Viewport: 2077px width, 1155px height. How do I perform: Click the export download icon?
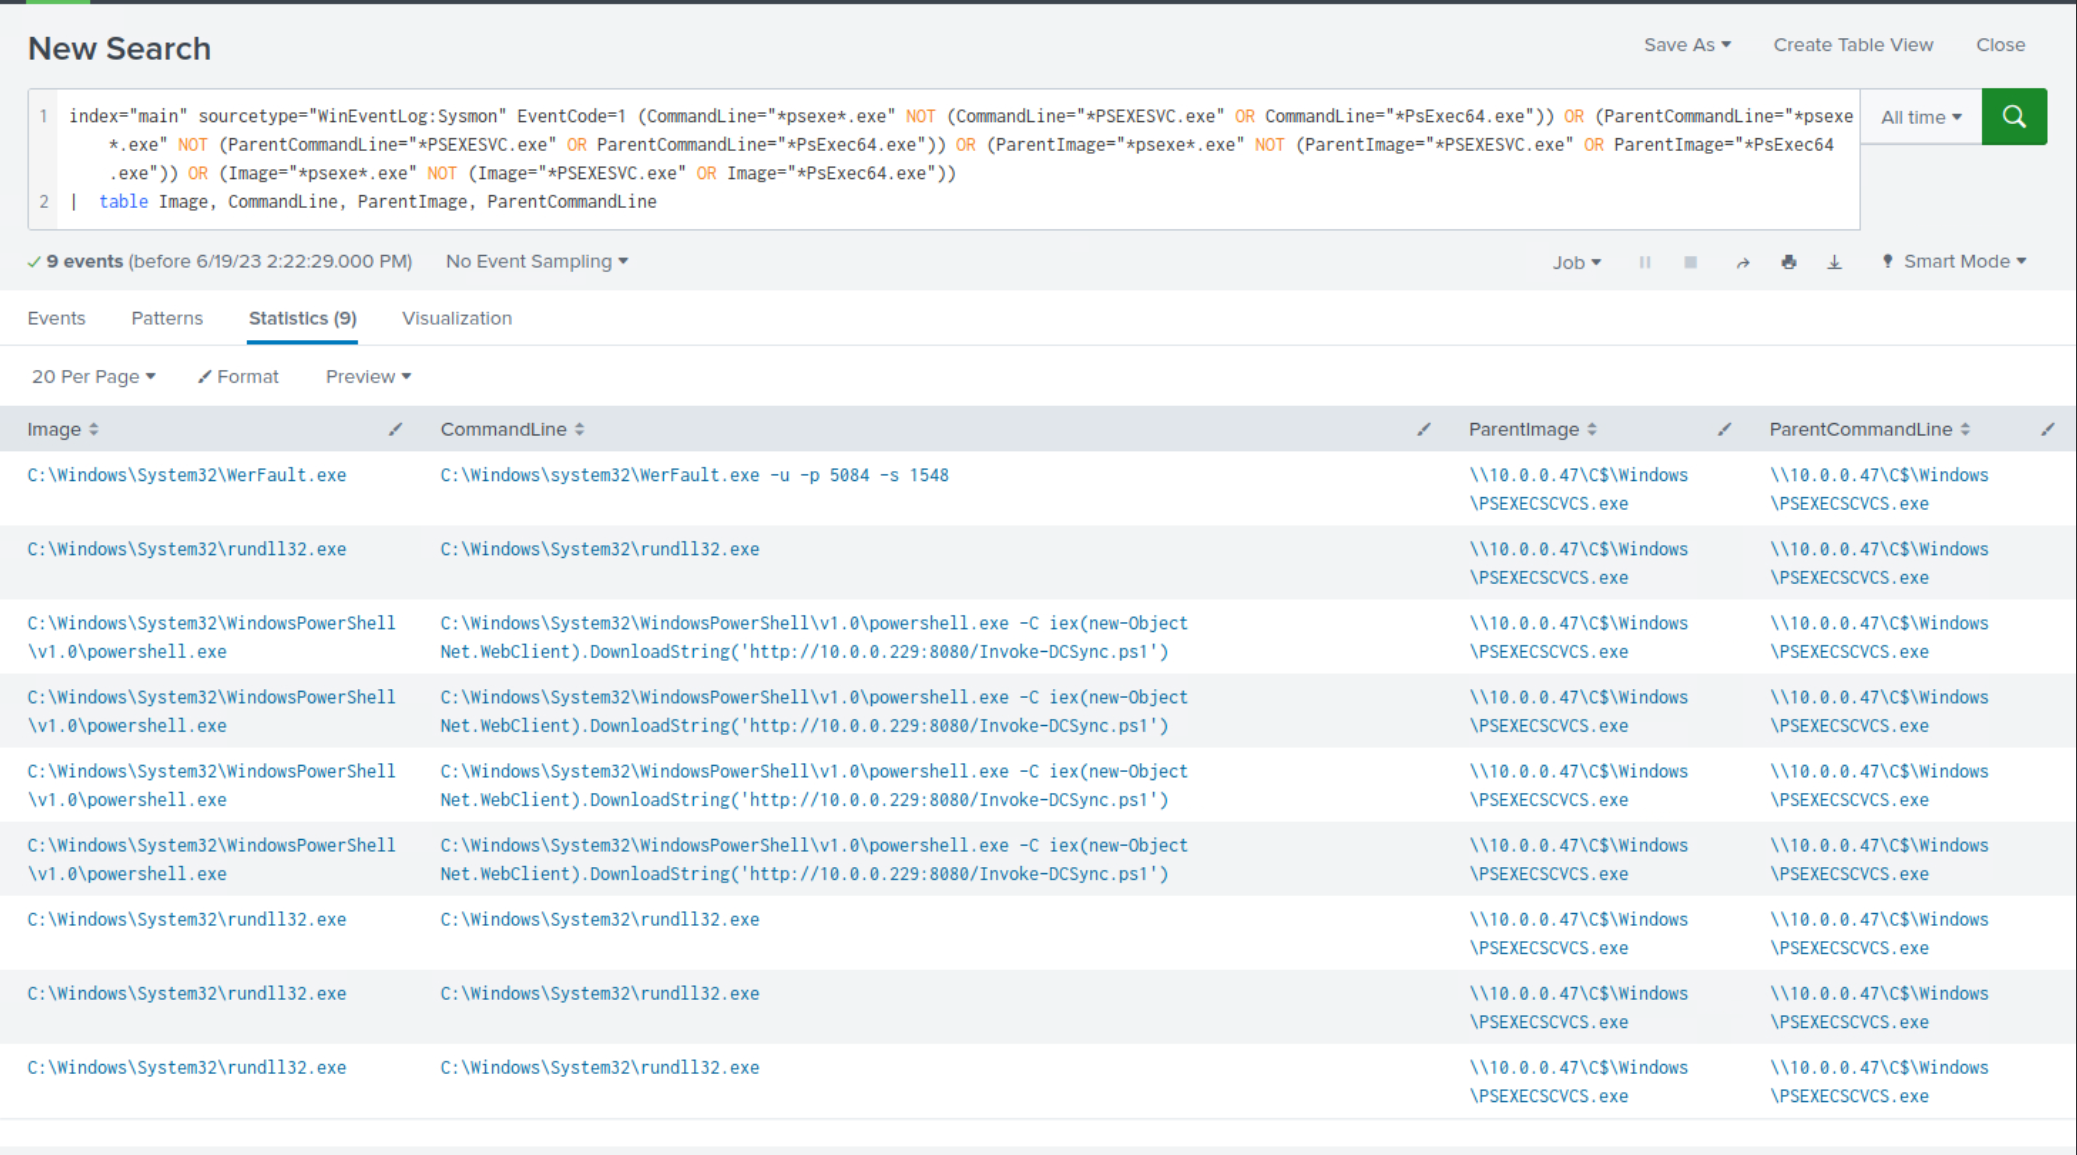coord(1834,262)
